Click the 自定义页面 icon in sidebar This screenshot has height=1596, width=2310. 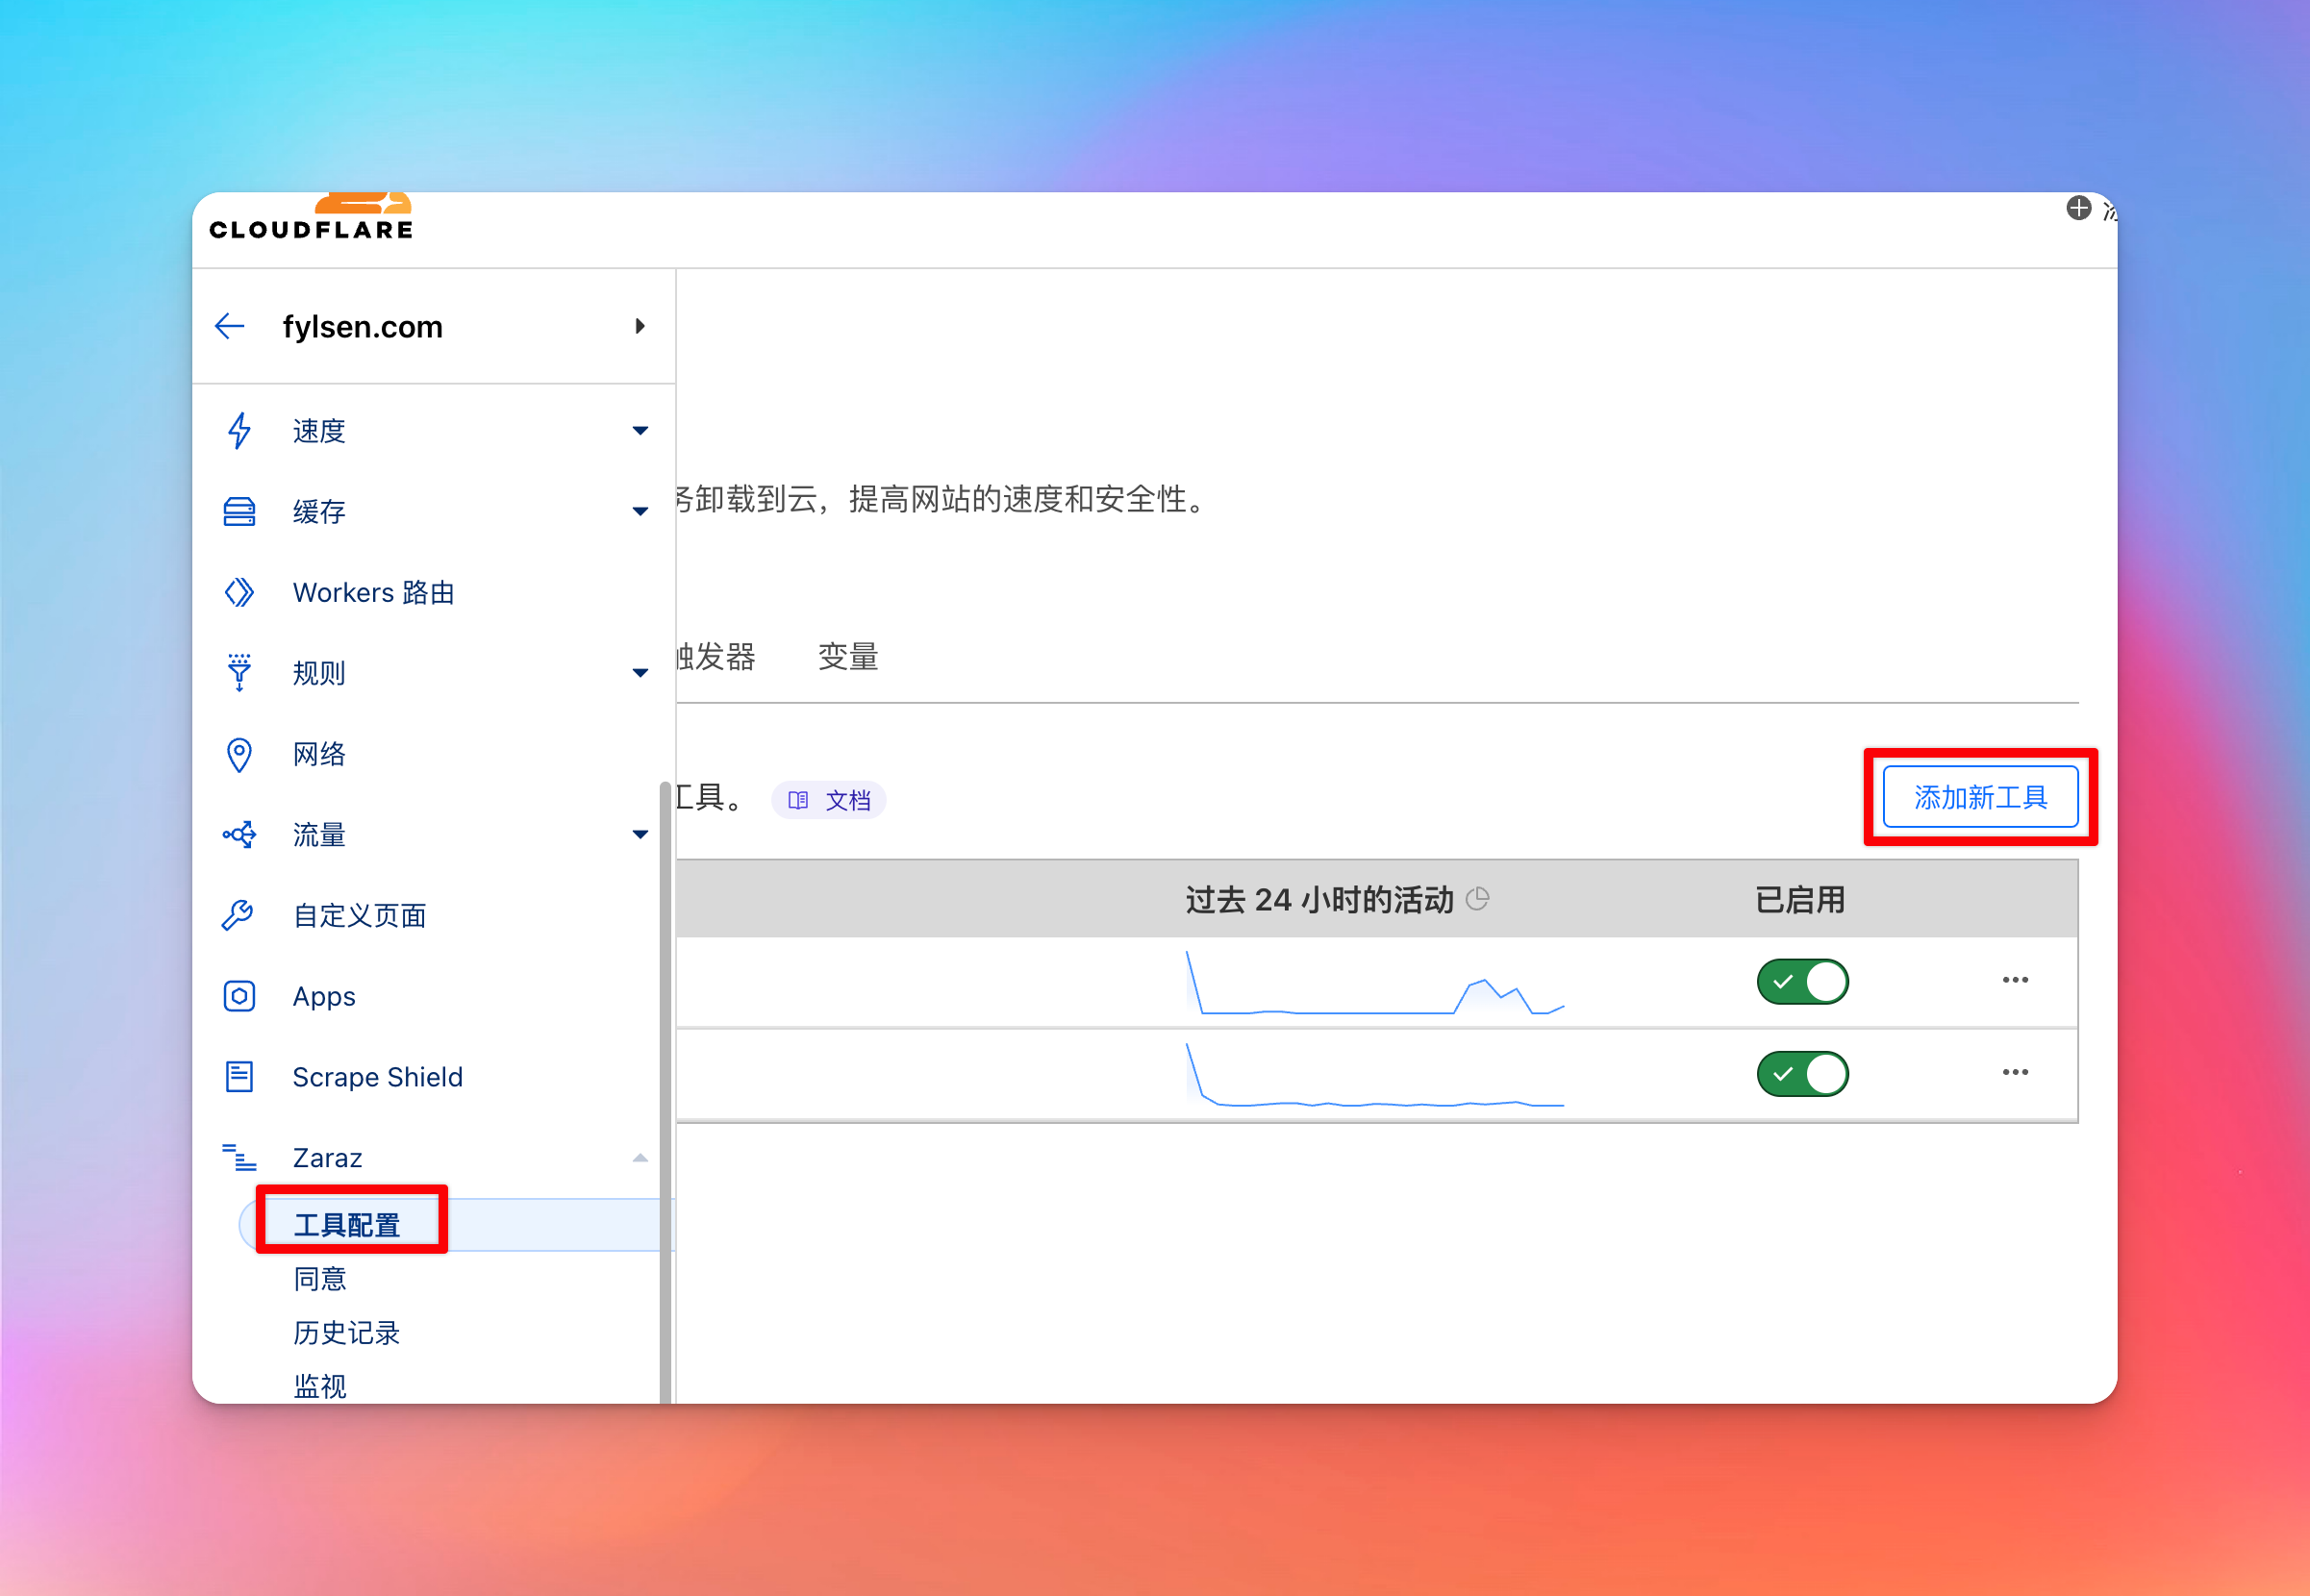coord(239,914)
